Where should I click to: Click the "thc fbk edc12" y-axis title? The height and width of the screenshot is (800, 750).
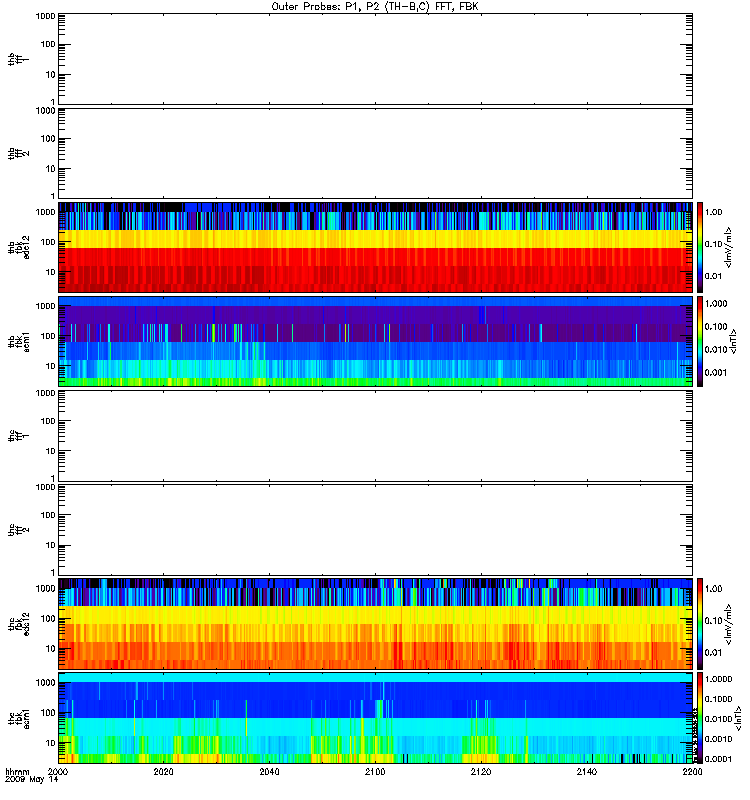[19, 624]
